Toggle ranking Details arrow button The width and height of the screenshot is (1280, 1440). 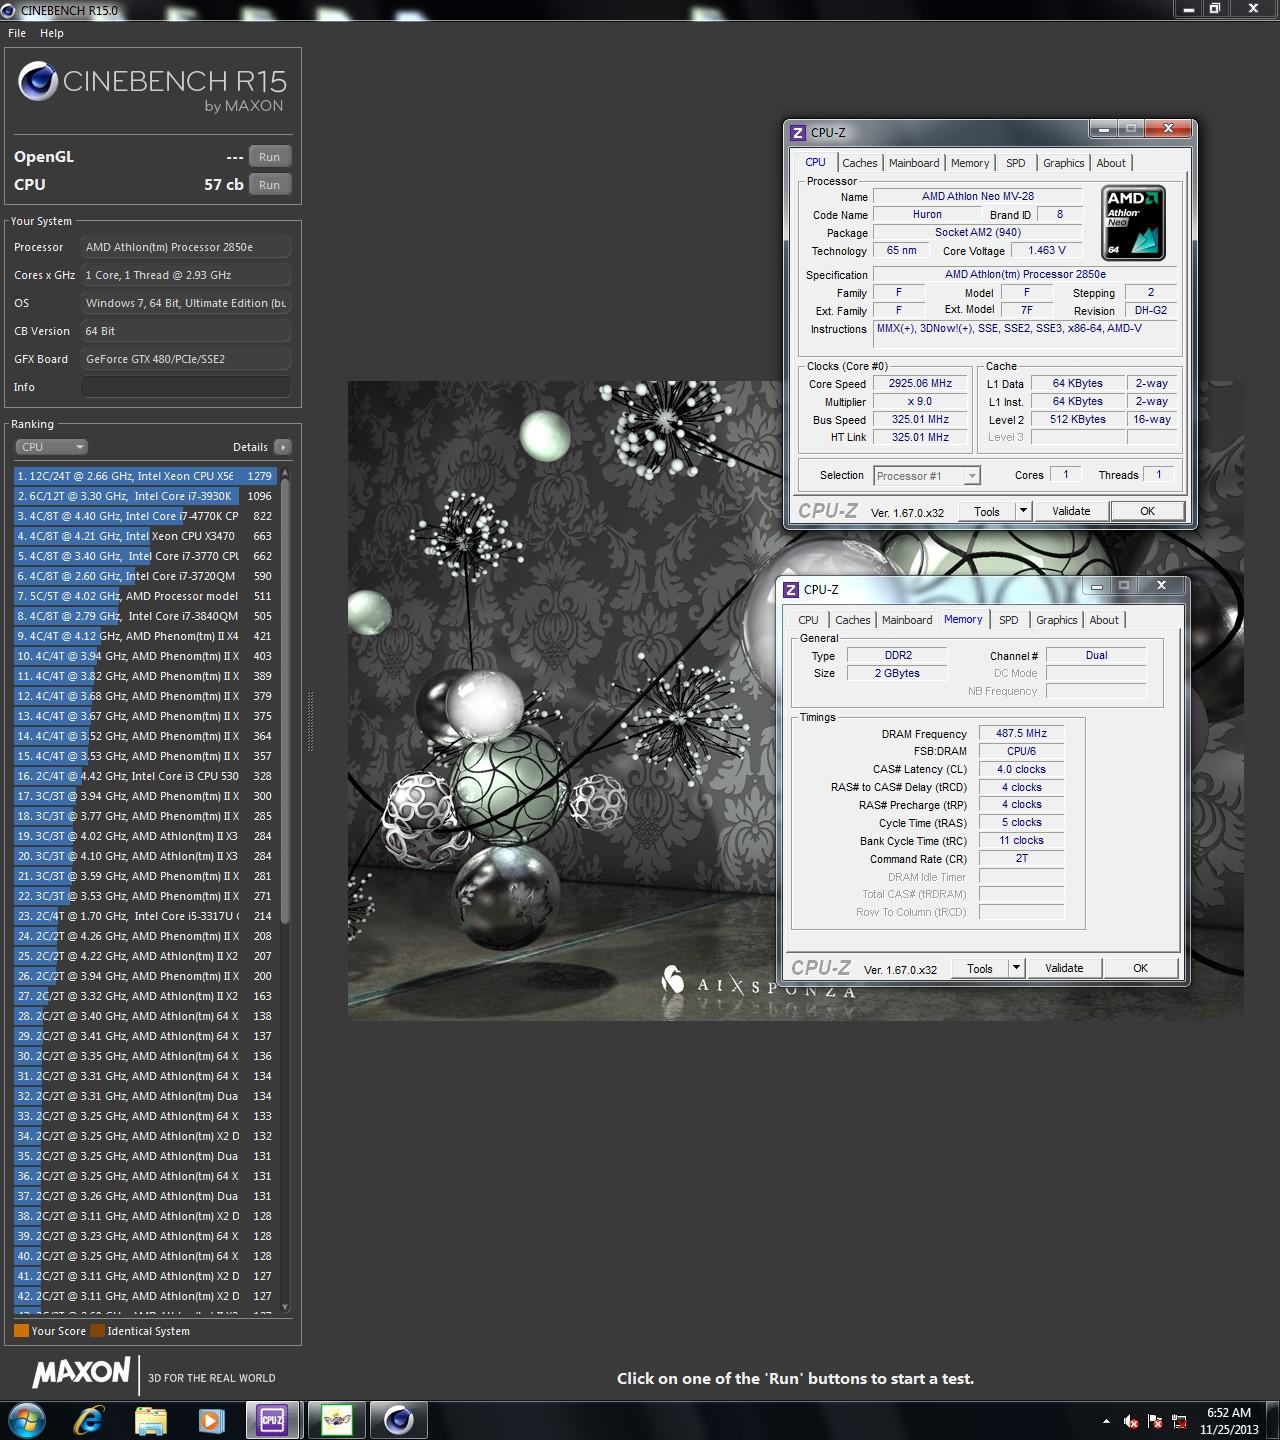click(283, 447)
